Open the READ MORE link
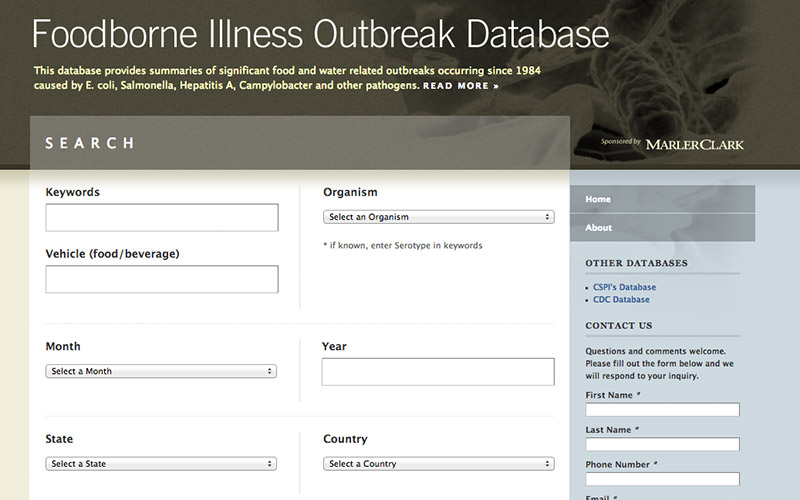 click(x=461, y=86)
